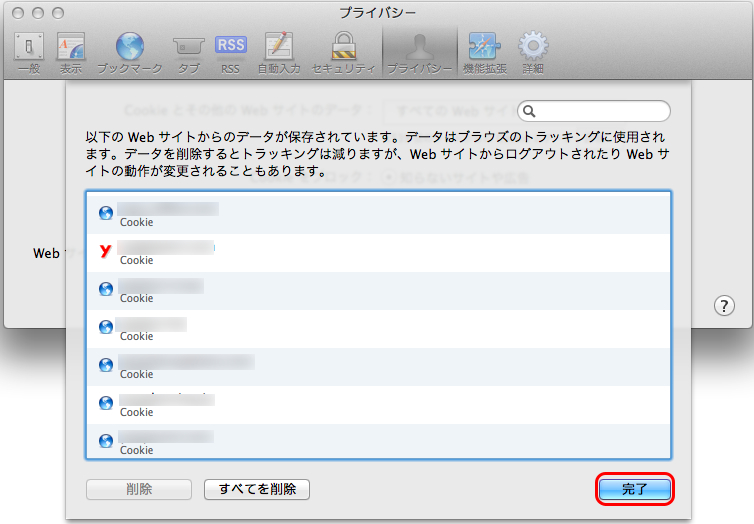Viewport: 754px width, 524px height.
Task: Open the 詳細 (Advanced) gear icon
Action: tap(532, 52)
